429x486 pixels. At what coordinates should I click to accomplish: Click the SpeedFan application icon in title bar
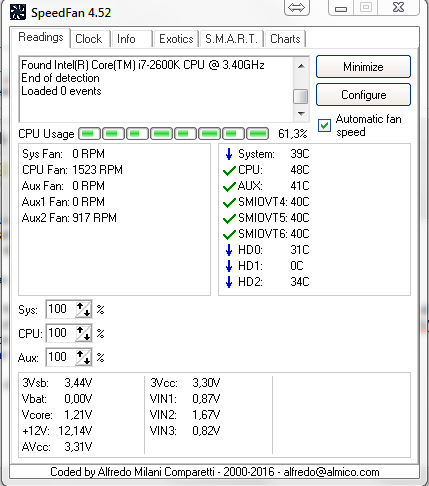click(x=18, y=12)
